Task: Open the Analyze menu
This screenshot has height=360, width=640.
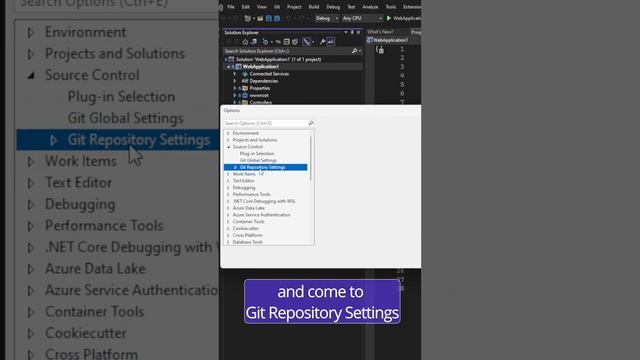Action: point(370,7)
